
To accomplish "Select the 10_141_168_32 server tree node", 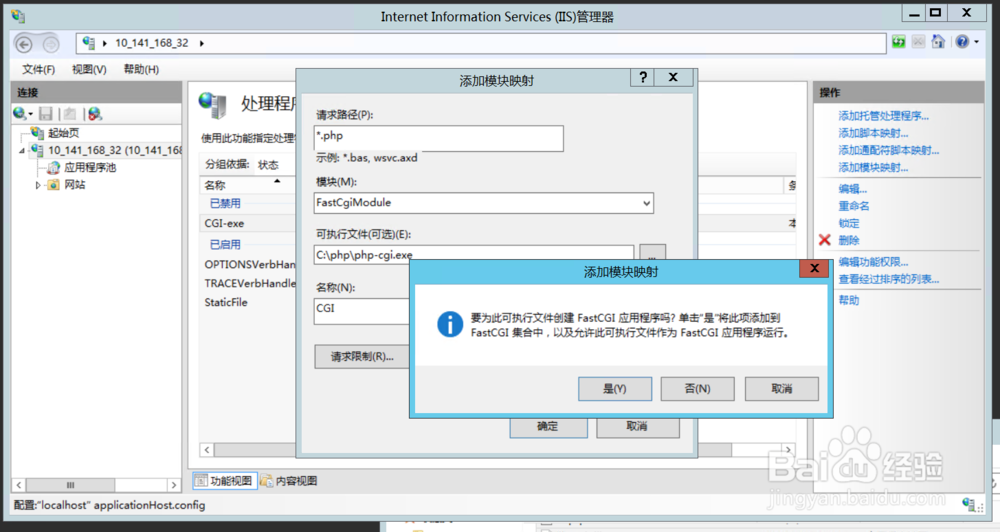I will point(114,150).
